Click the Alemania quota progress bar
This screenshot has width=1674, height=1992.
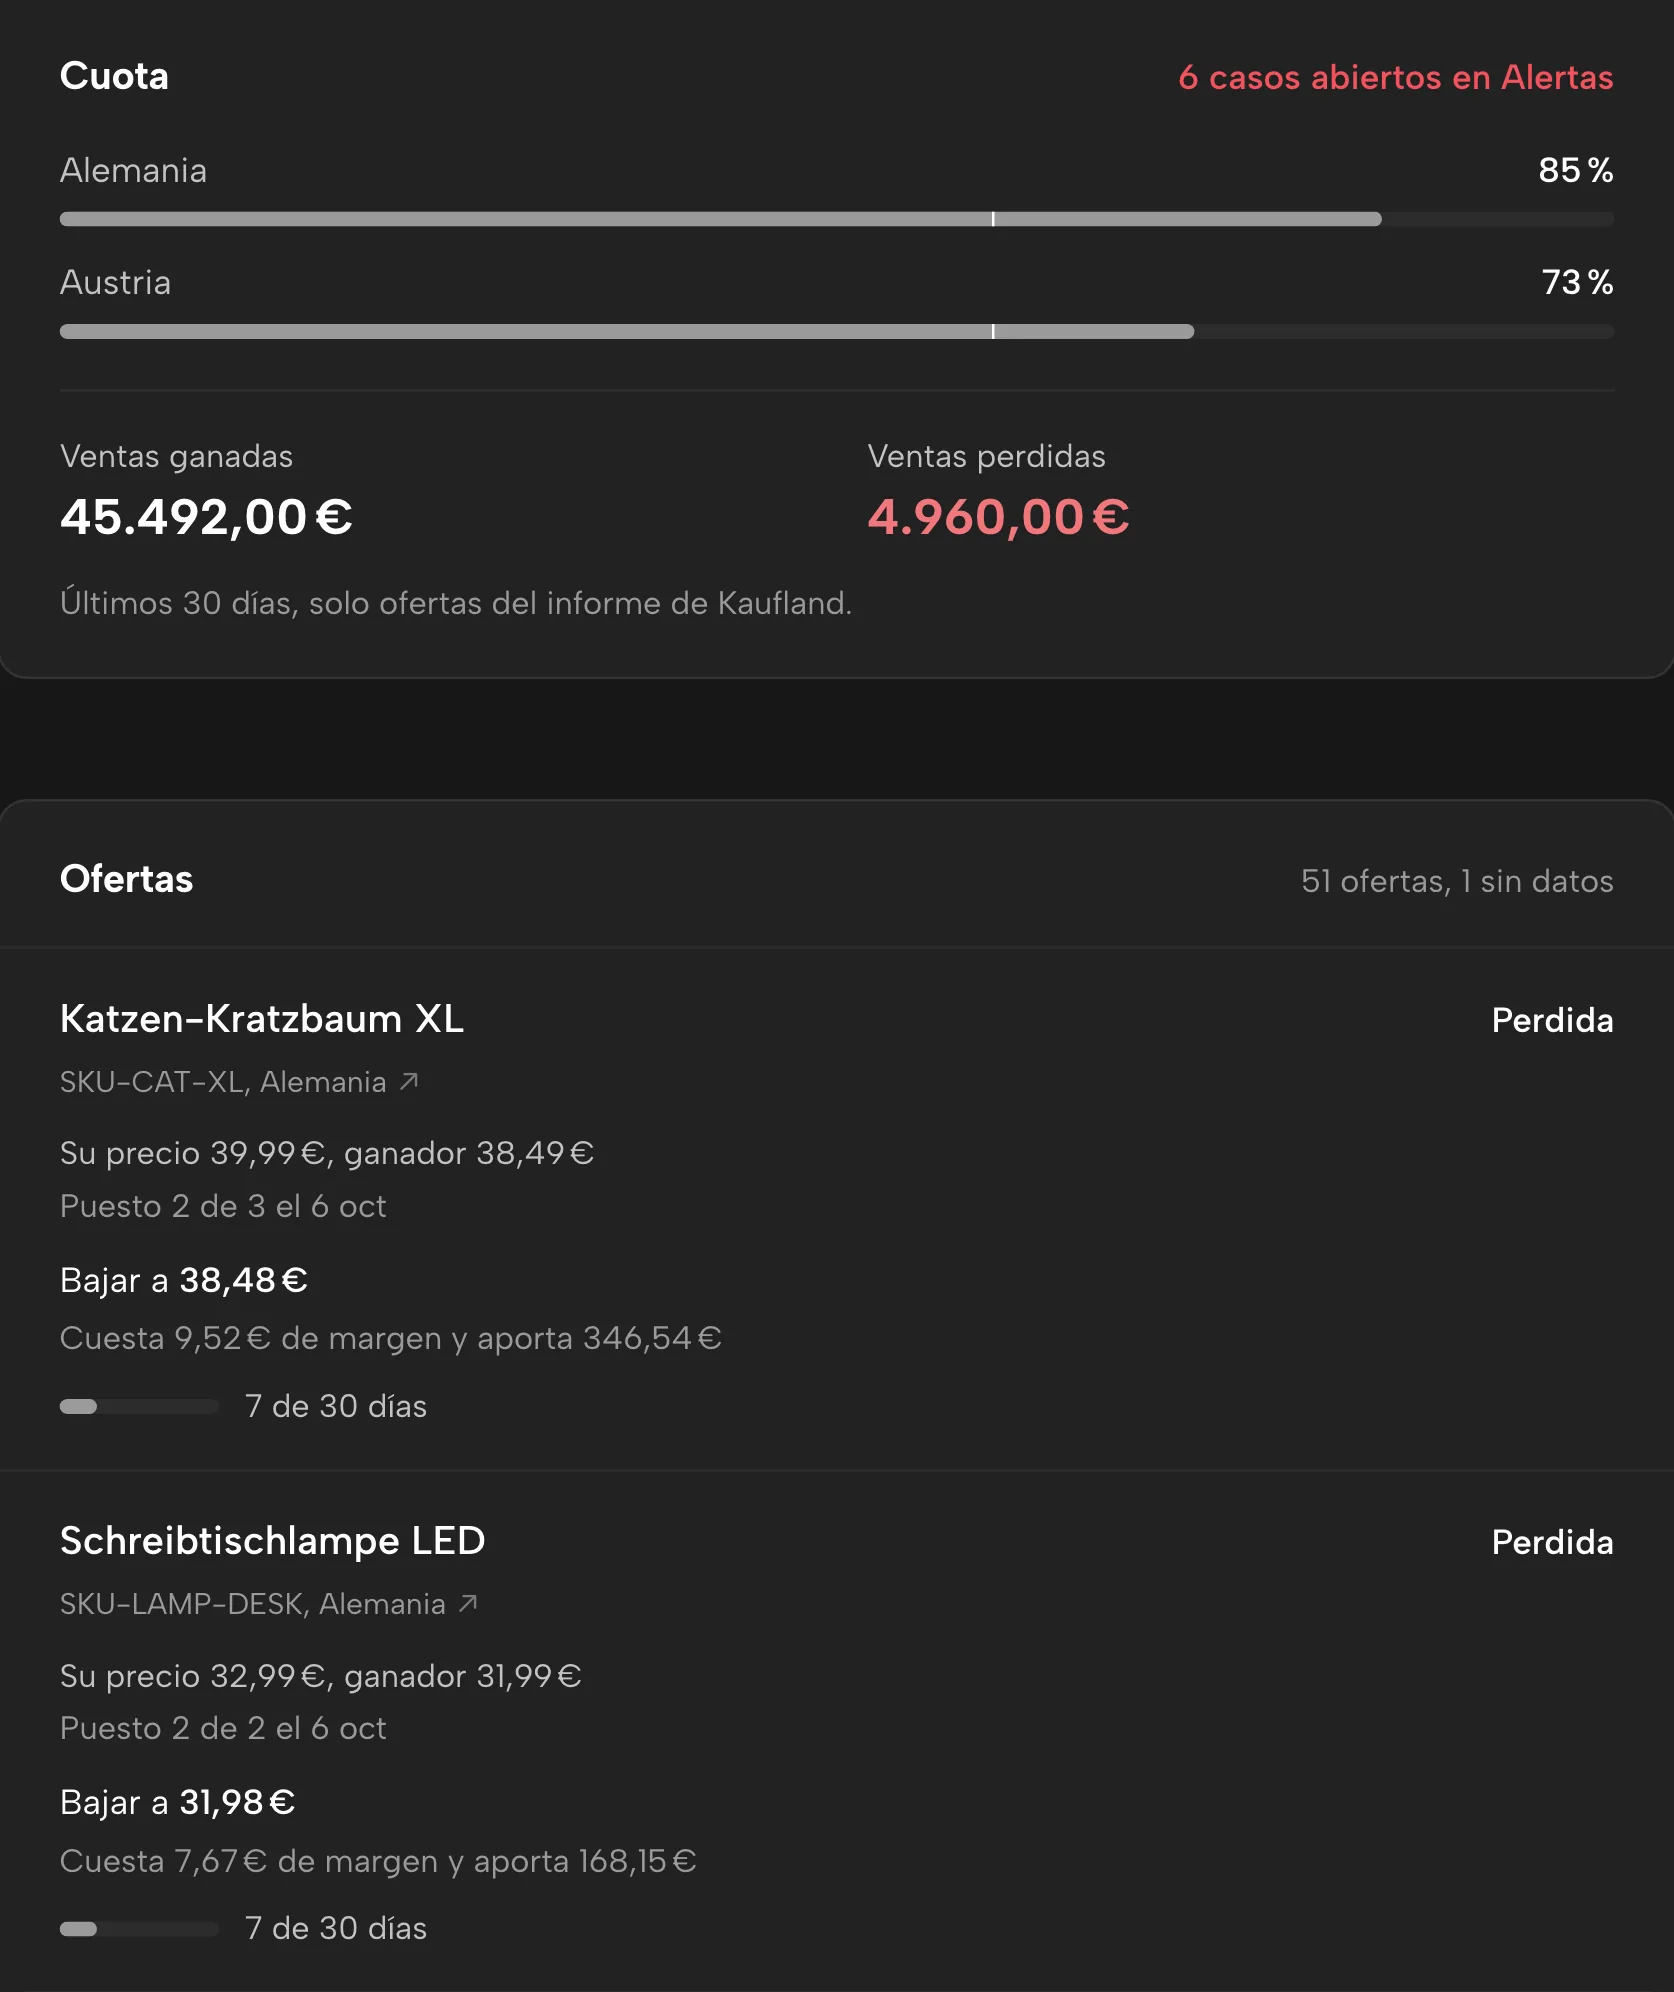coord(837,219)
